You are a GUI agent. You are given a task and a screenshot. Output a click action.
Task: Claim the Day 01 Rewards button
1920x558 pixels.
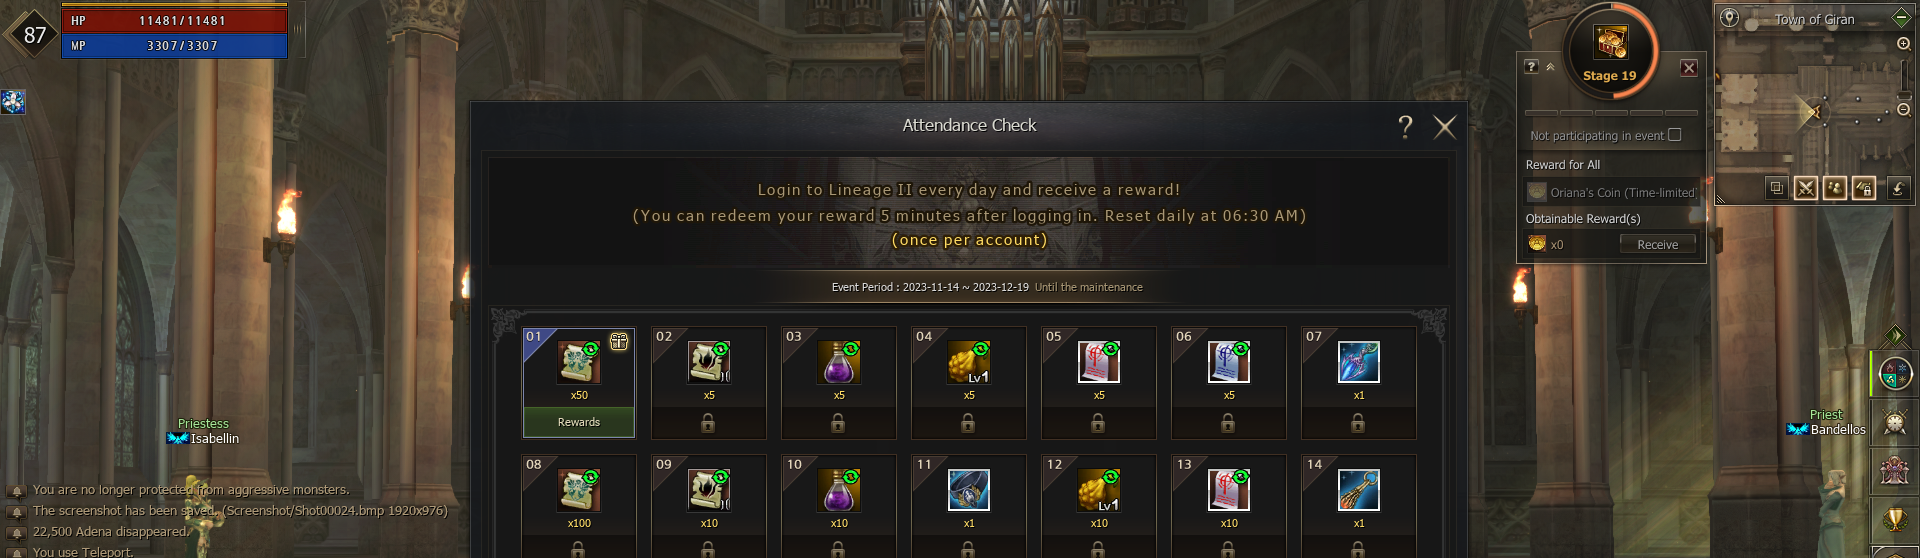578,422
